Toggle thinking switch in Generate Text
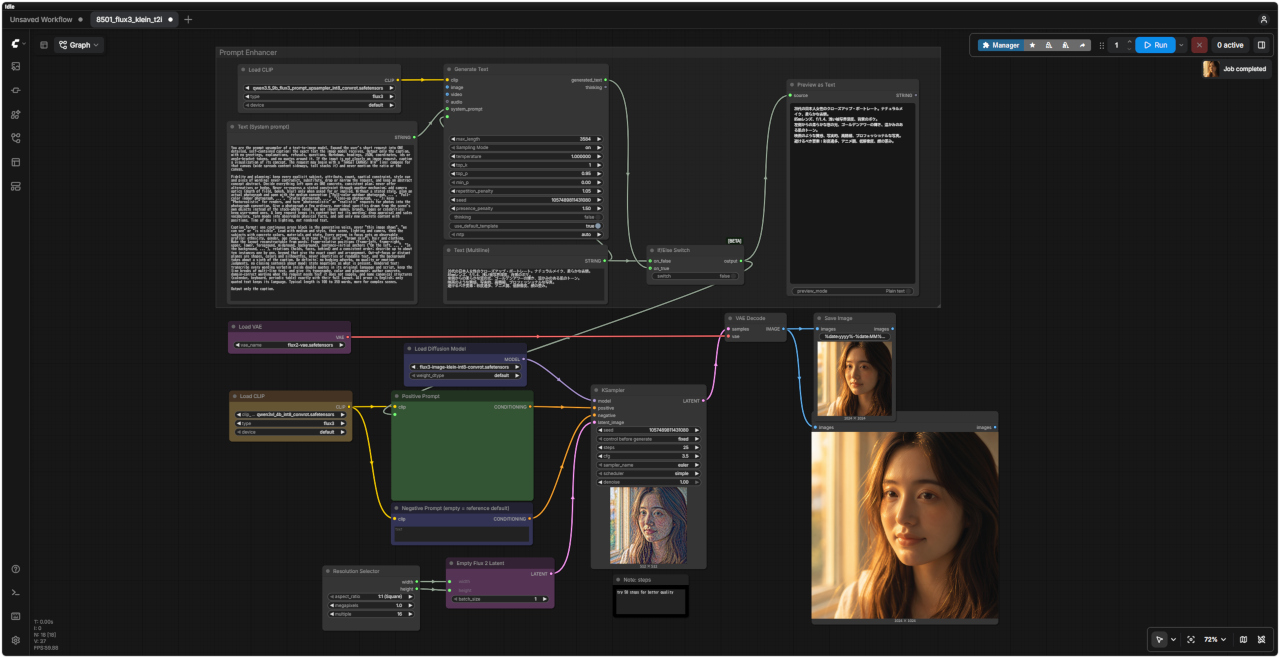This screenshot has height=658, width=1280. coord(525,216)
